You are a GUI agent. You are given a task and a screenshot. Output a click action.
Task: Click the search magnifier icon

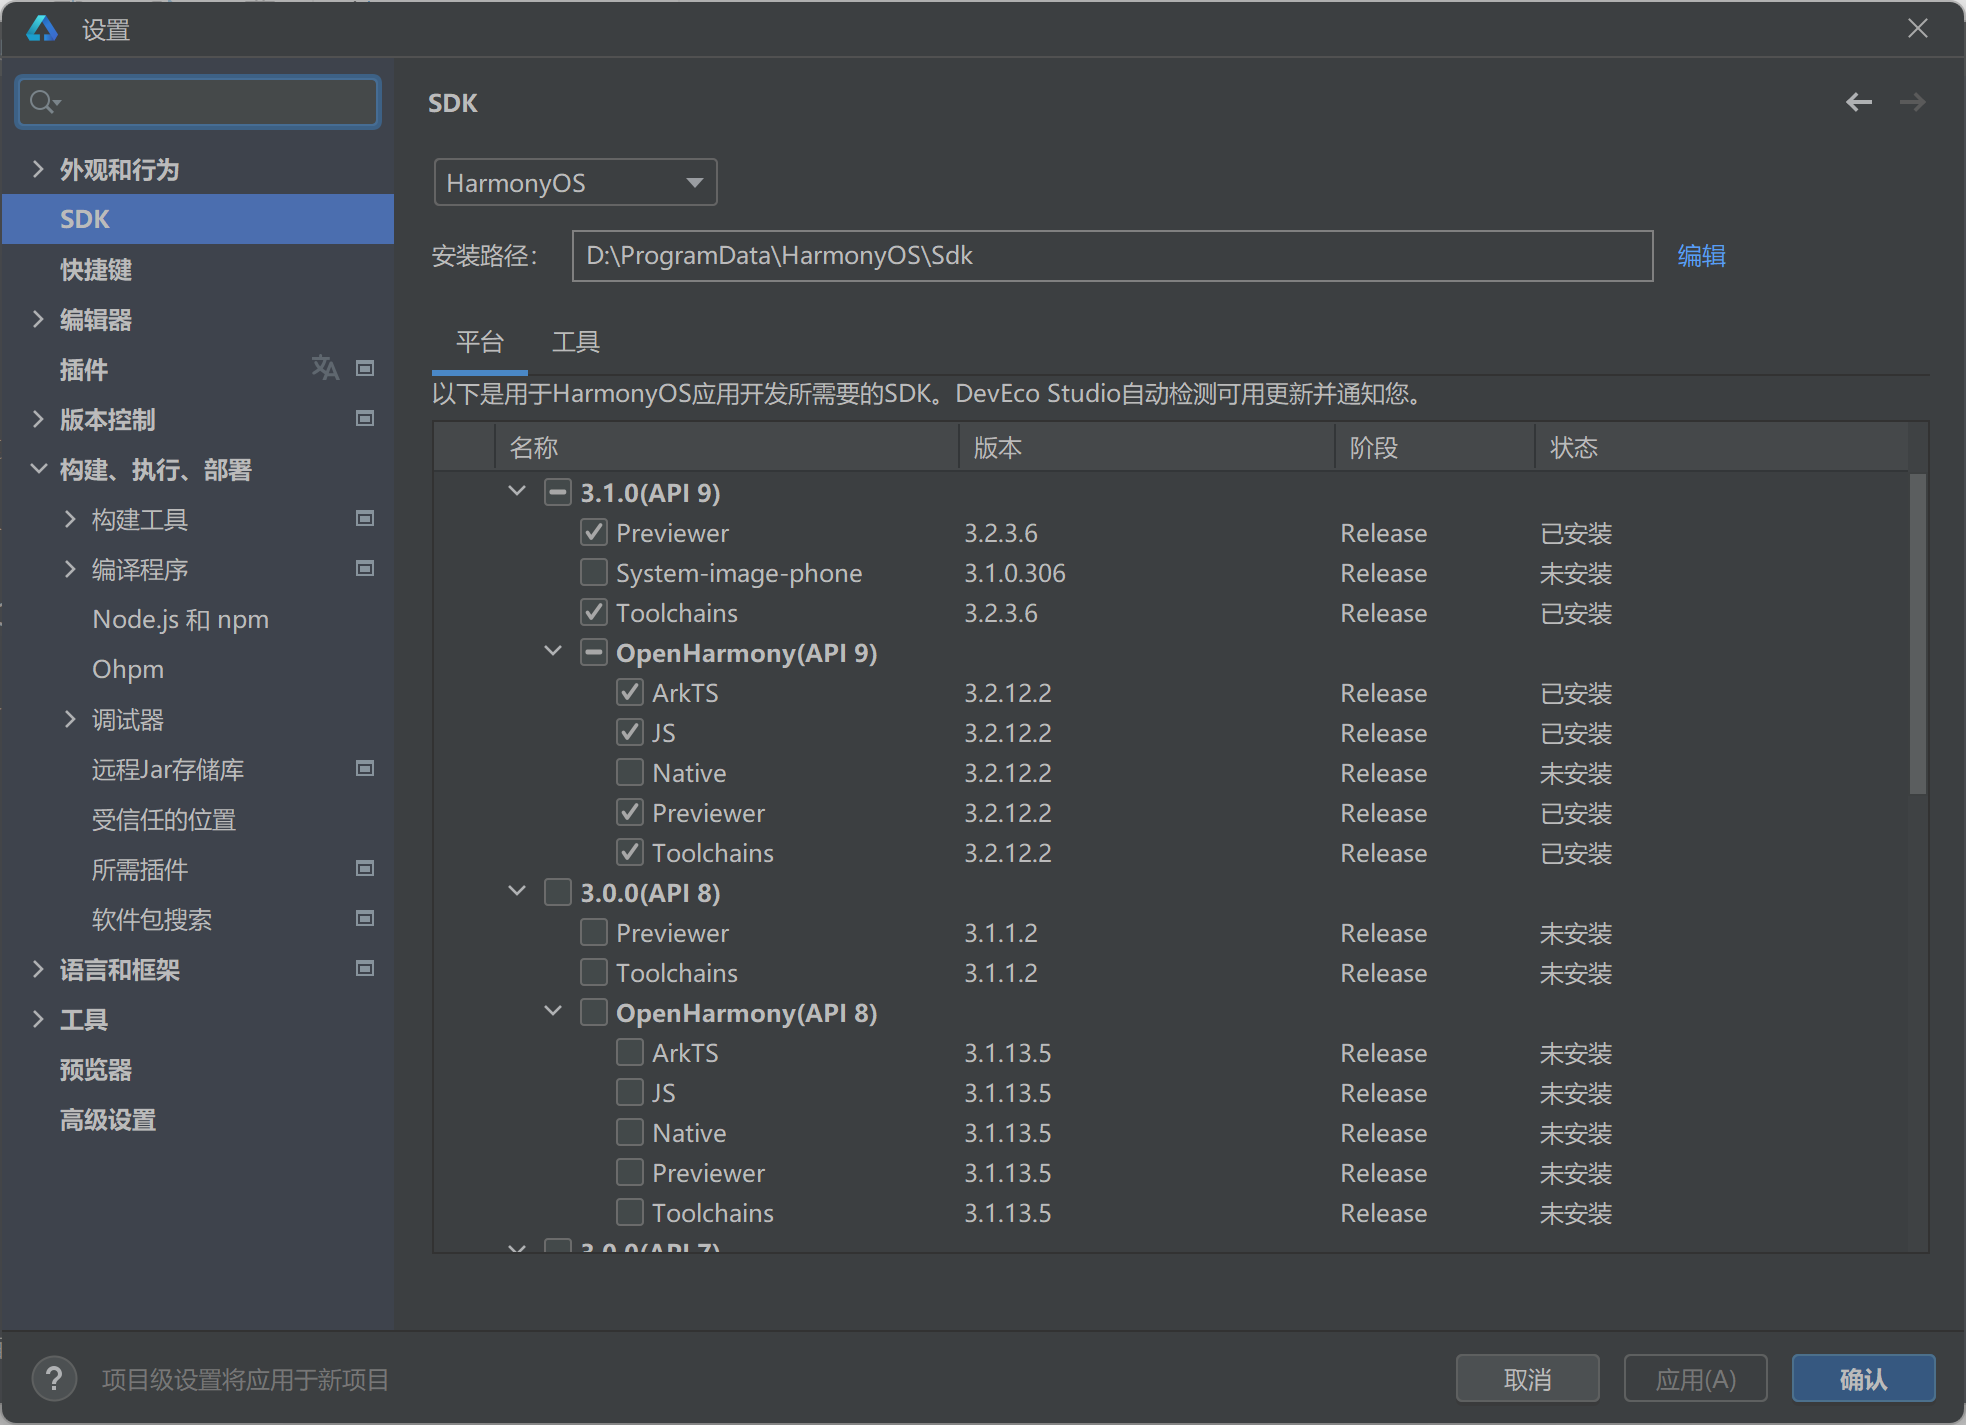(x=44, y=102)
